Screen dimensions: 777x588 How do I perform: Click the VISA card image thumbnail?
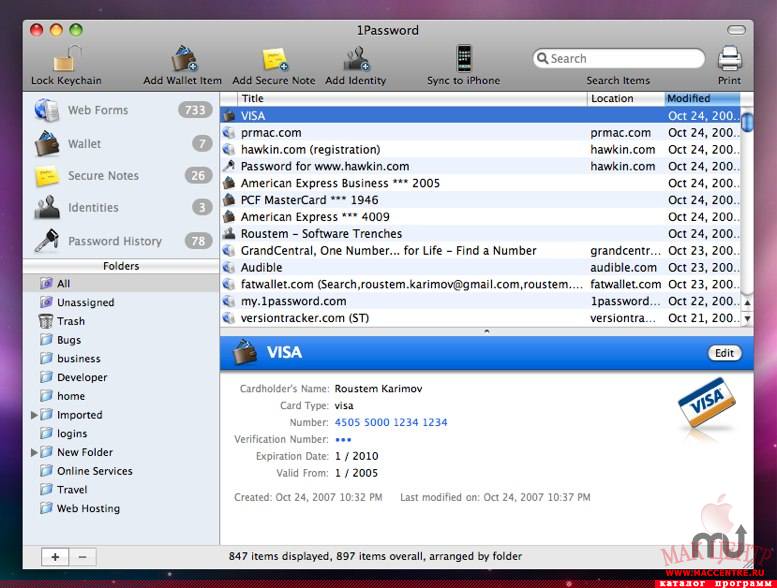(x=707, y=402)
